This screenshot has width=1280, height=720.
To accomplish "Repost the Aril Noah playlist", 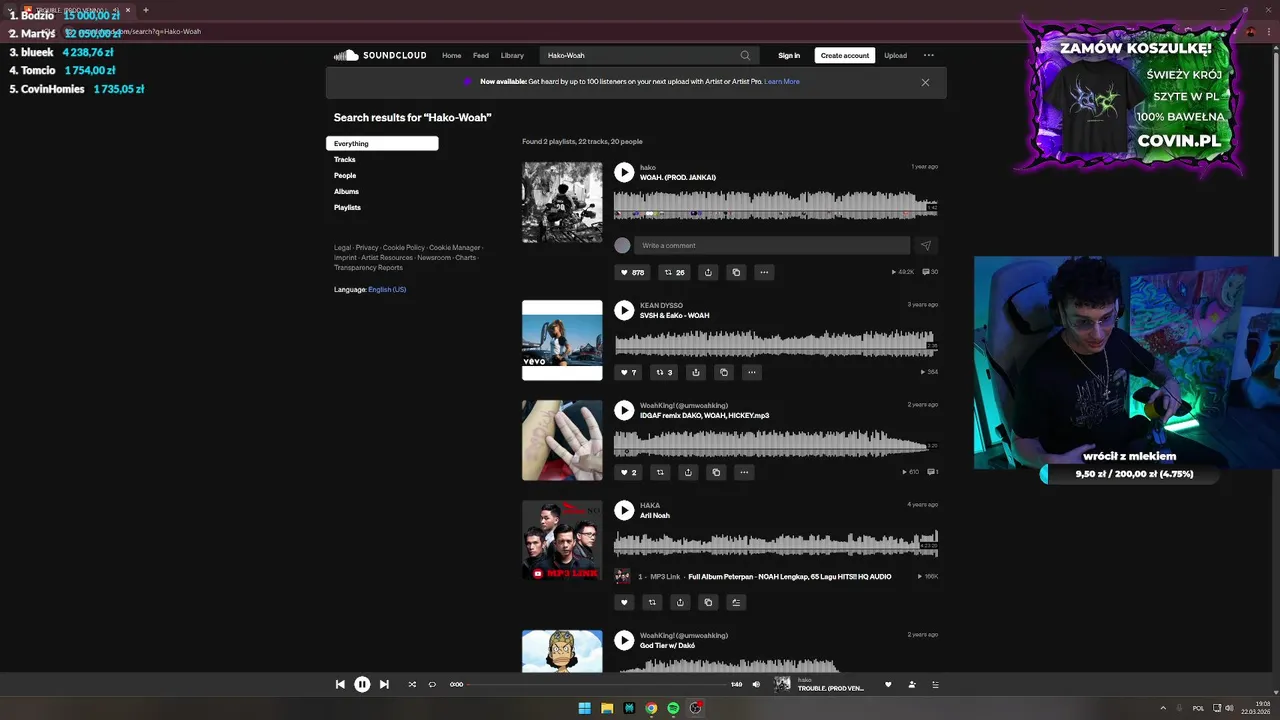I will [x=653, y=602].
